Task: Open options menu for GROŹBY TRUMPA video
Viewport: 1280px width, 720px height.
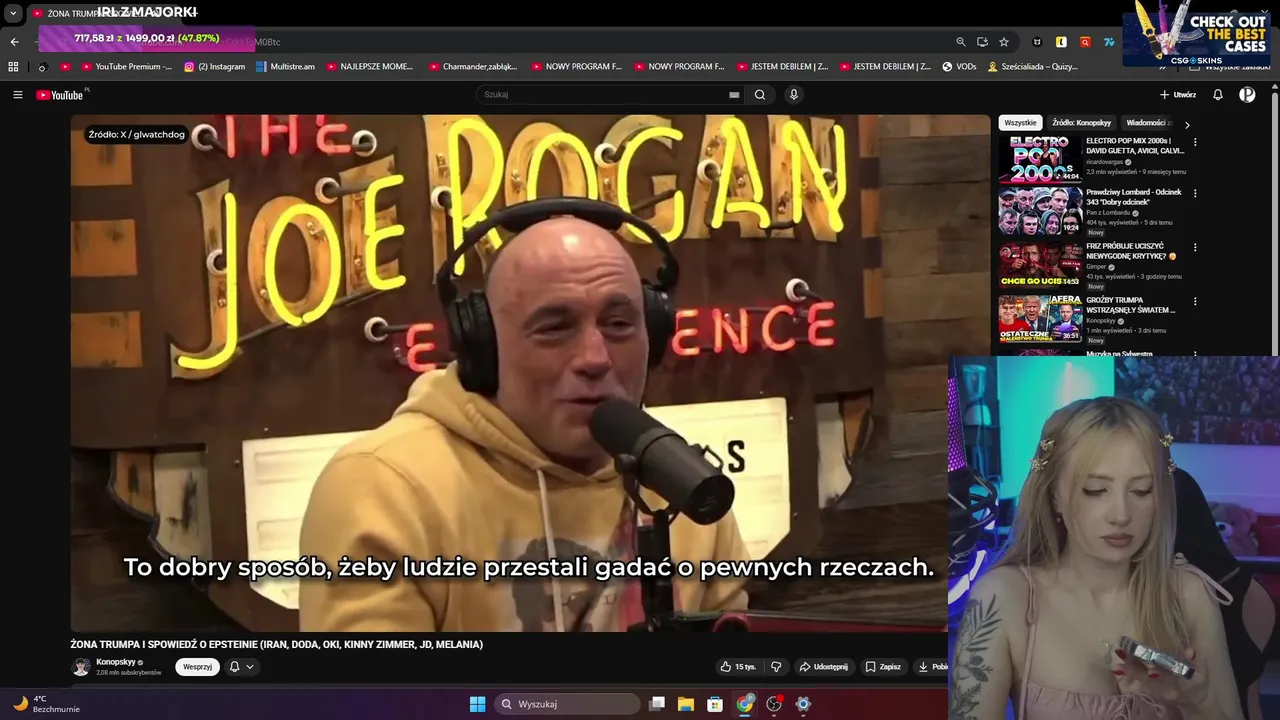Action: (x=1195, y=301)
